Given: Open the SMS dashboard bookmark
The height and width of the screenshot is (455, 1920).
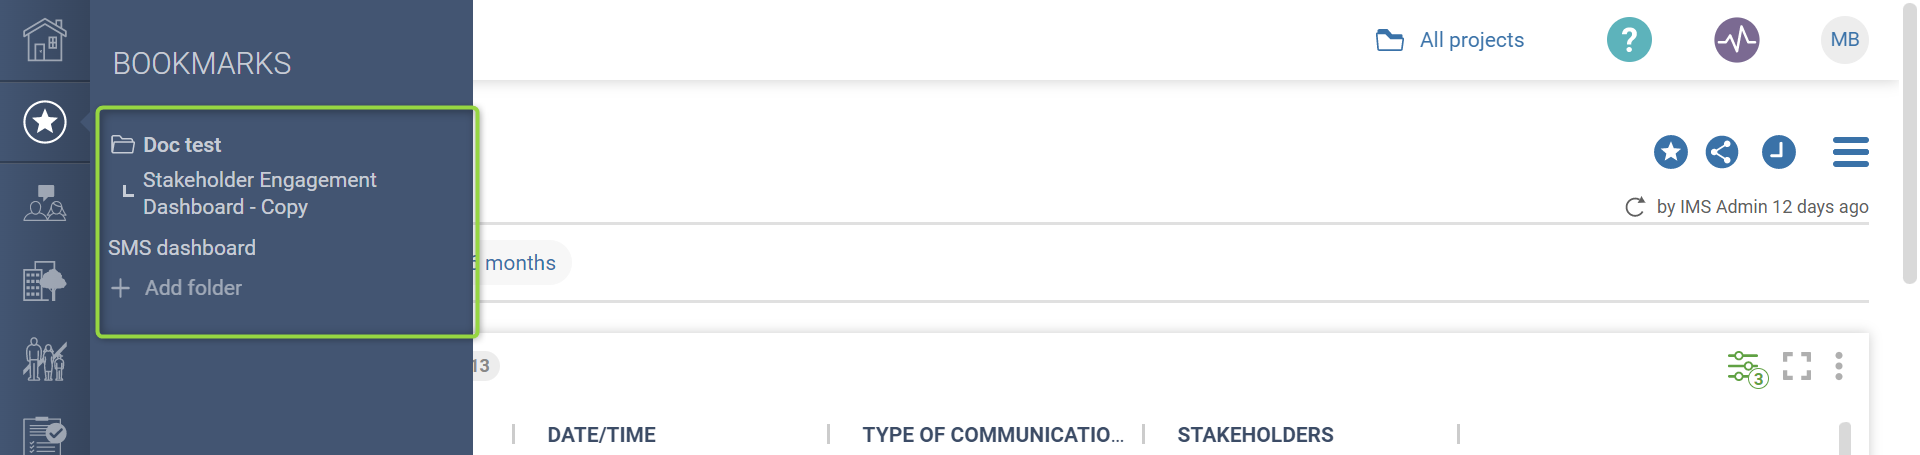Looking at the screenshot, I should (x=182, y=248).
